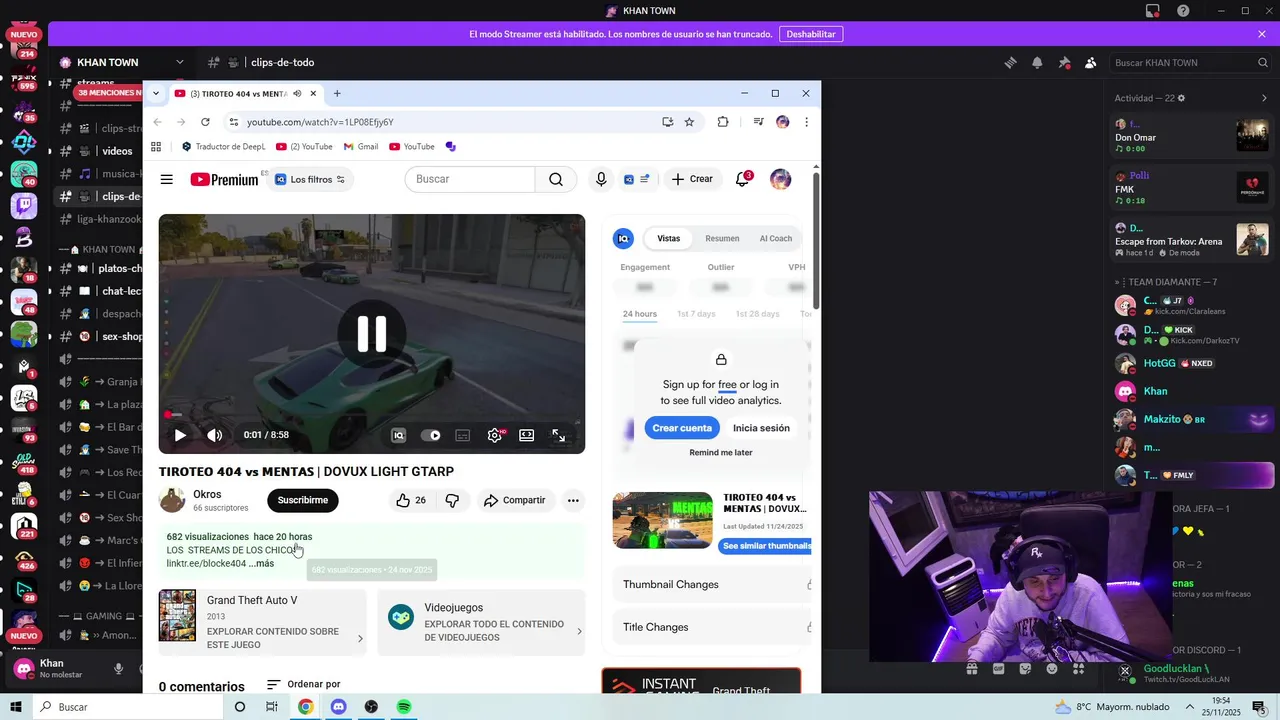This screenshot has height=720, width=1280.
Task: Open the videos channel in Discord
Action: point(117,151)
